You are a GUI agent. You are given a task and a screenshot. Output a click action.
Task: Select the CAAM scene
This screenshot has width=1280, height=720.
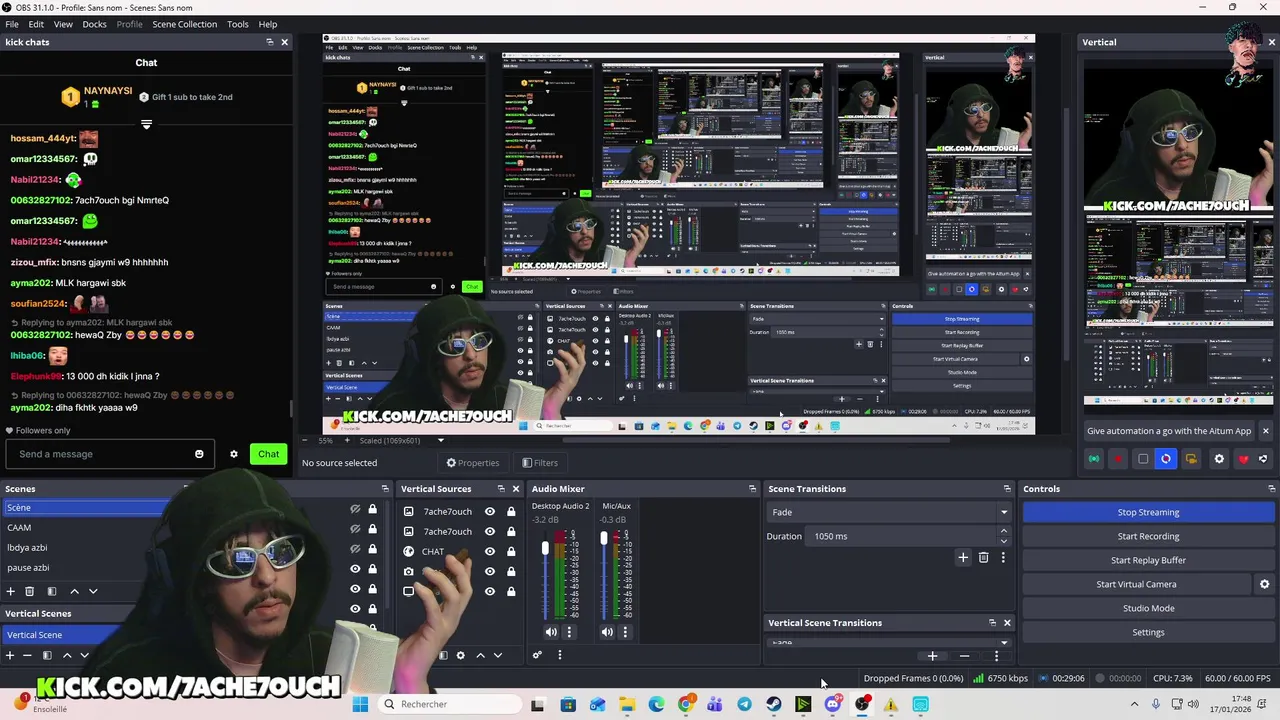19,527
